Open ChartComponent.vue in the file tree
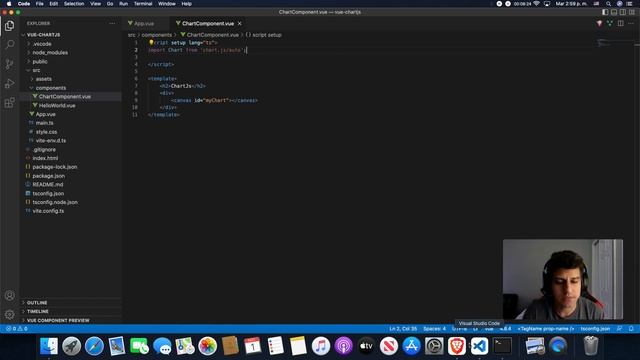The height and width of the screenshot is (360, 640). pyautogui.click(x=64, y=97)
